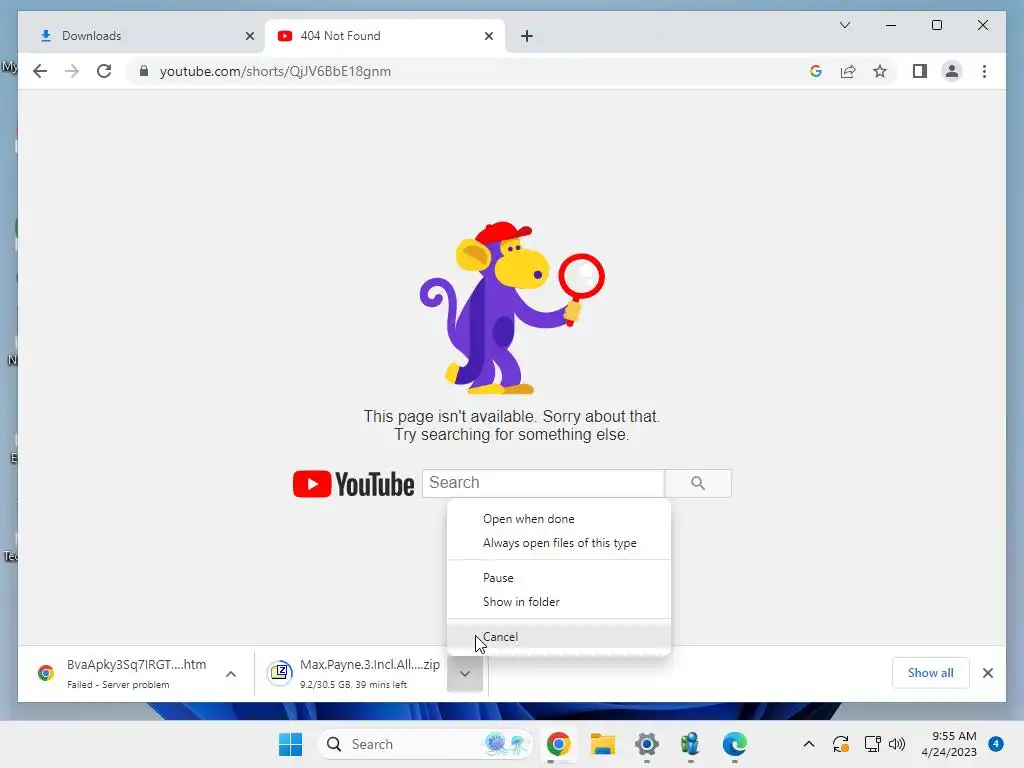Viewport: 1024px width, 768px height.
Task: Open Chrome's three-dot menu
Action: (984, 71)
